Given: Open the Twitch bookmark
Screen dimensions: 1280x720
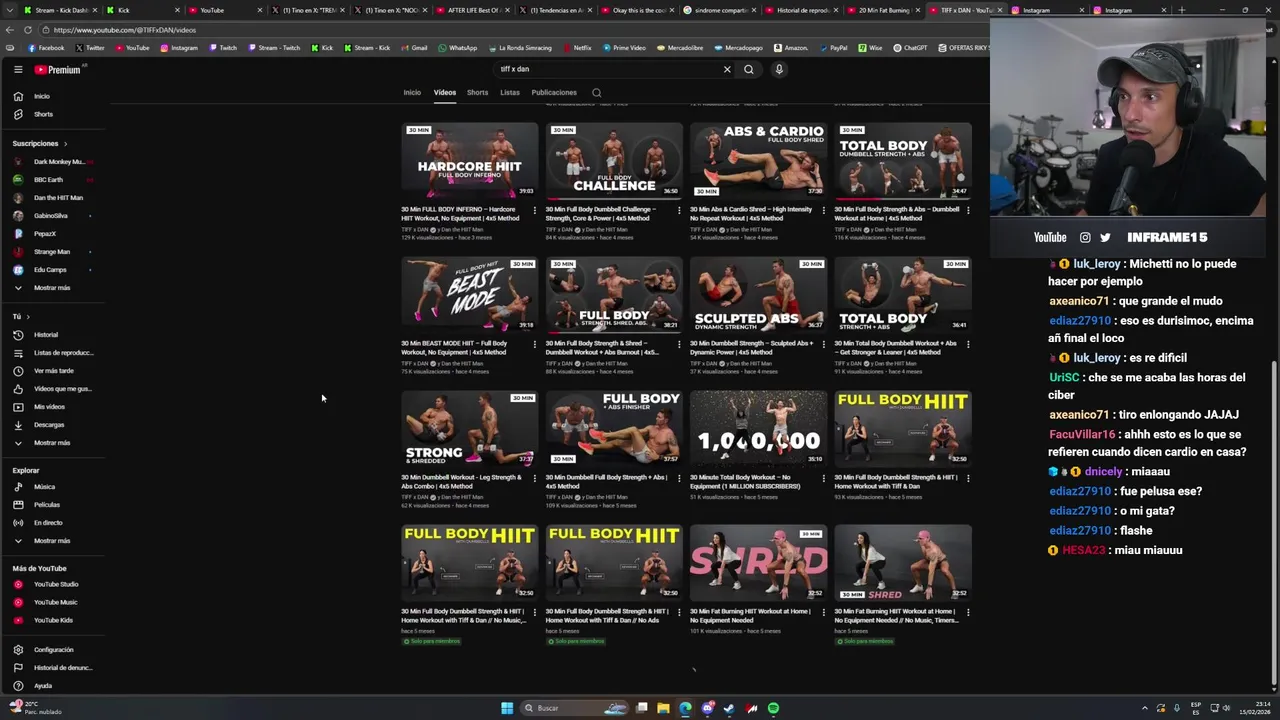Looking at the screenshot, I should point(223,48).
